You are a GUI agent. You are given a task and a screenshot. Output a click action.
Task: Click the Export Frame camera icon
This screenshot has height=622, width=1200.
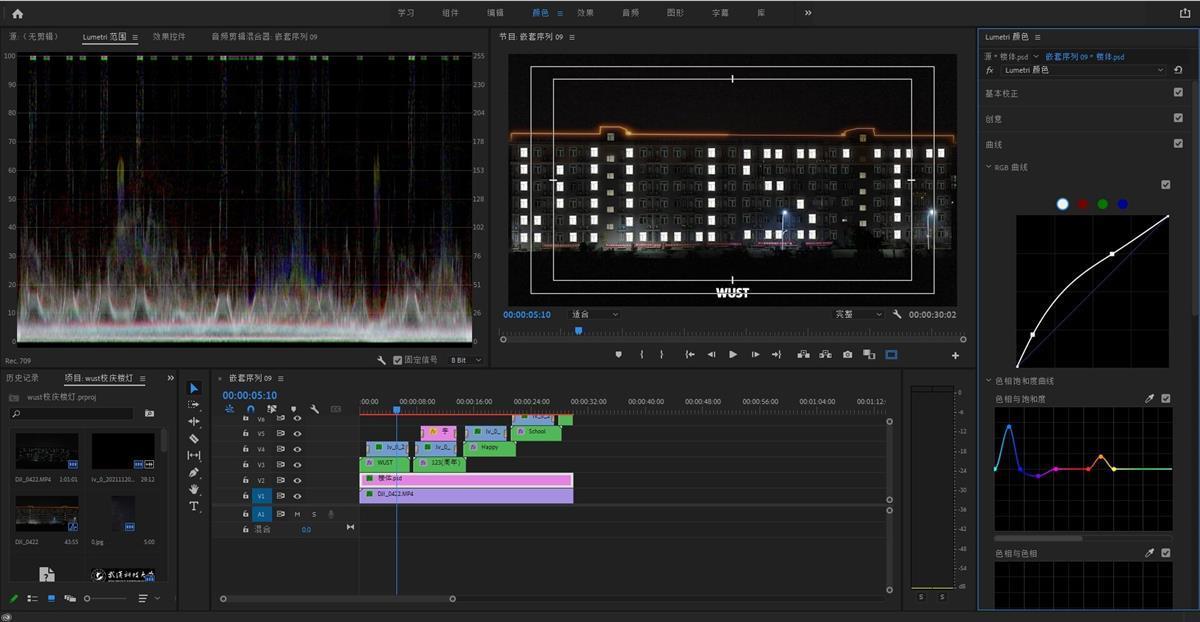click(847, 355)
